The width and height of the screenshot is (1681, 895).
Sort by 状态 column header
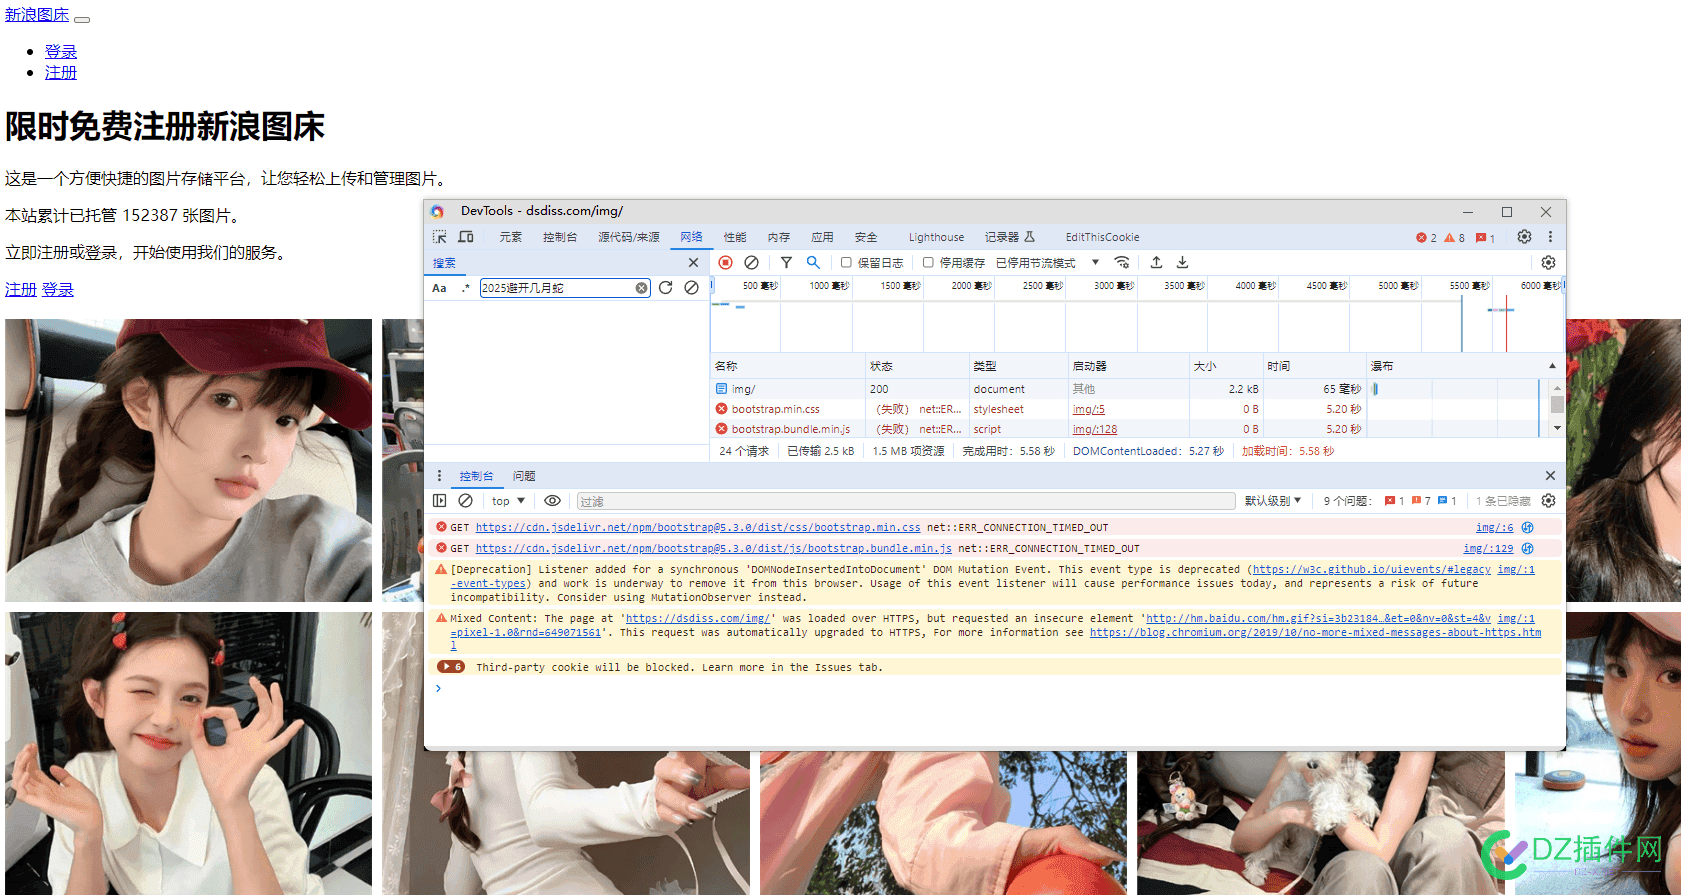917,366
